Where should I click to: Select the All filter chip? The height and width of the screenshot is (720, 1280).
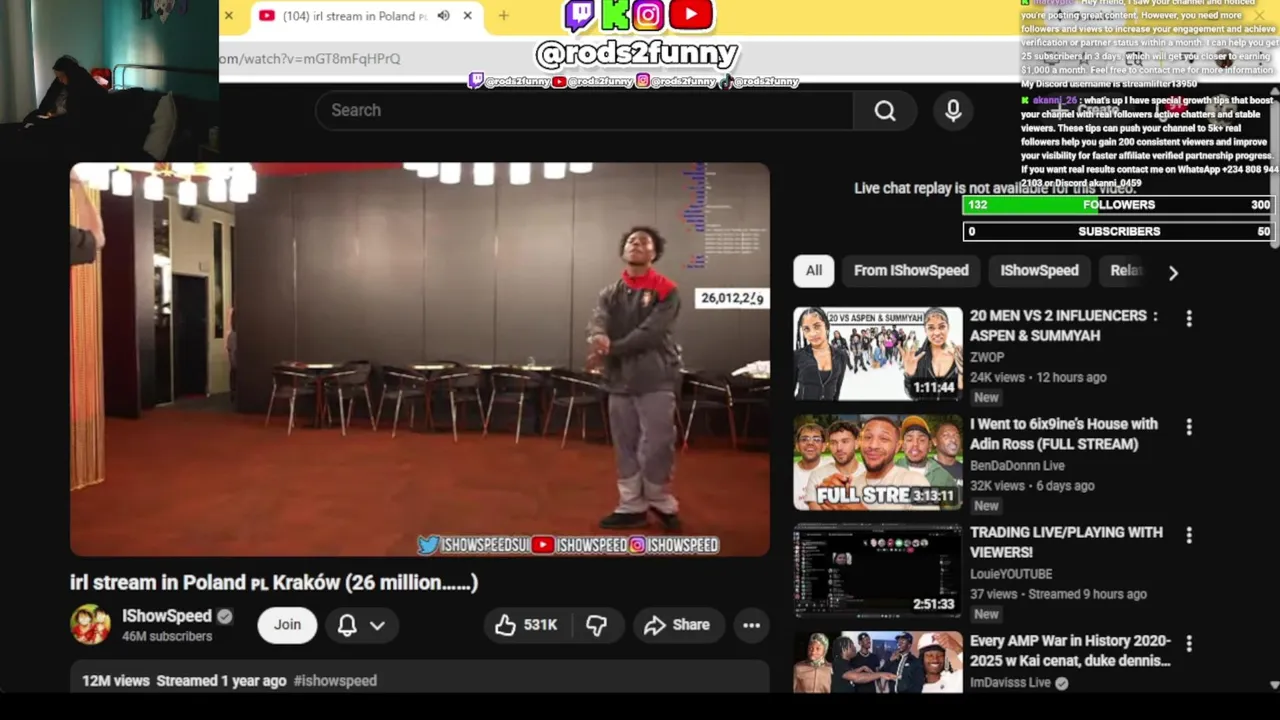814,271
